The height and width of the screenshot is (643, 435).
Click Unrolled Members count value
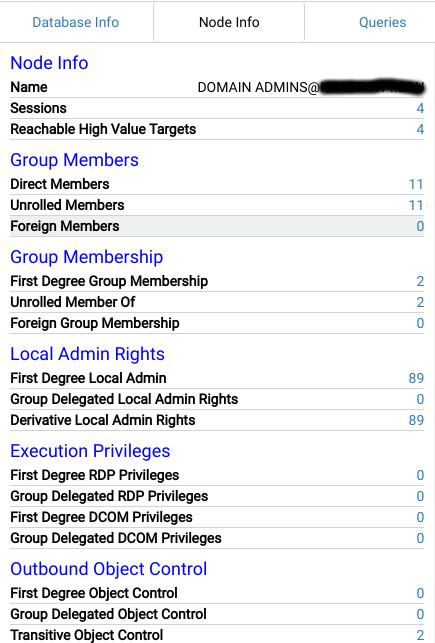tap(416, 205)
